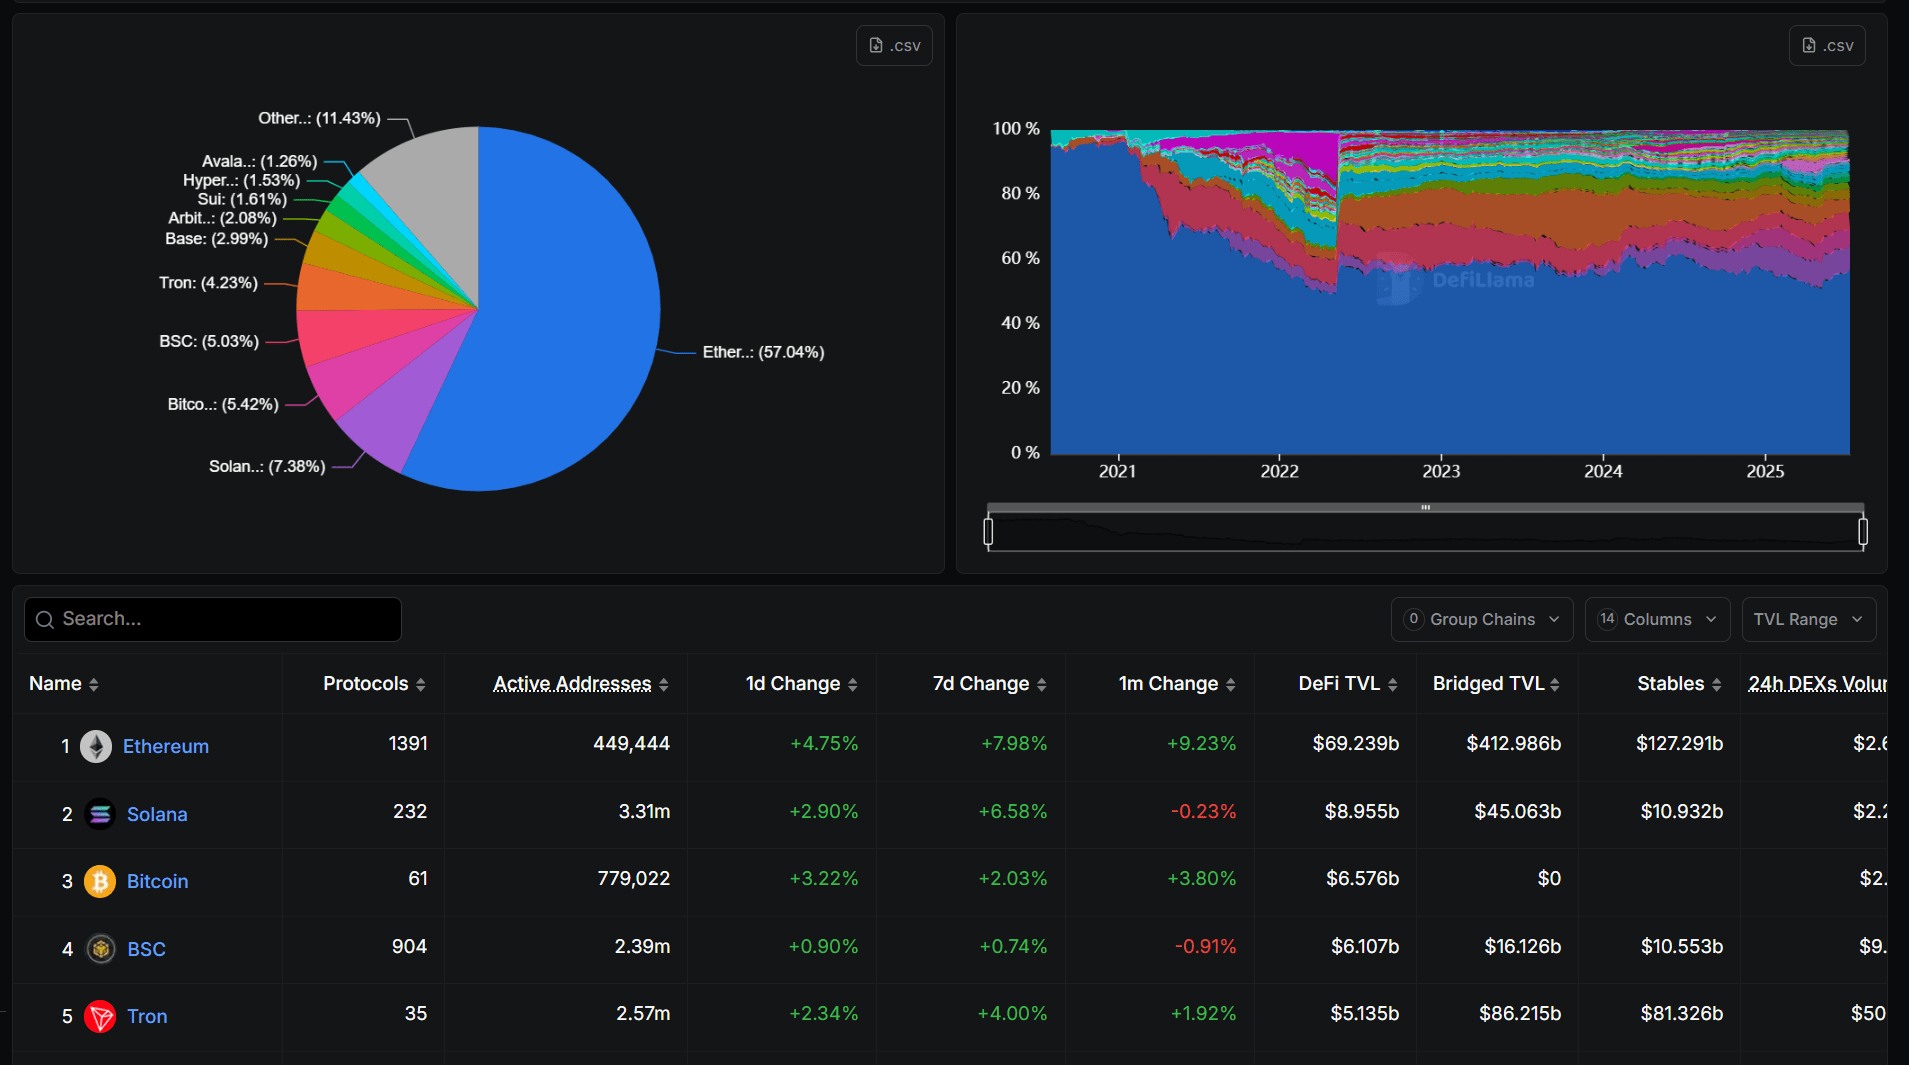Click the BSC logo icon

point(100,949)
